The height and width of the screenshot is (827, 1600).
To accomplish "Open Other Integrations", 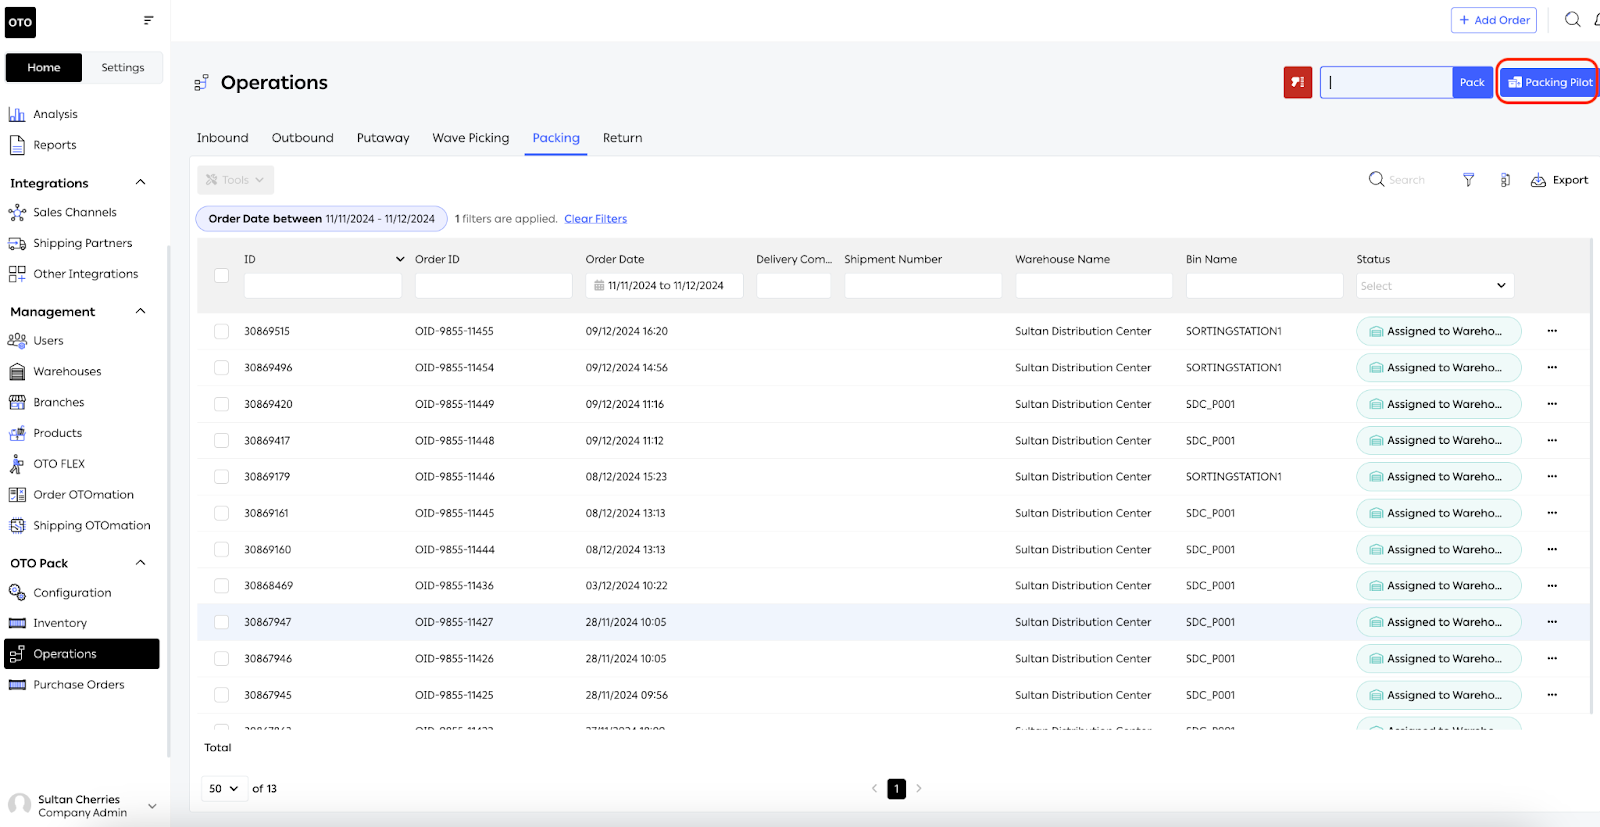I will pyautogui.click(x=85, y=274).
